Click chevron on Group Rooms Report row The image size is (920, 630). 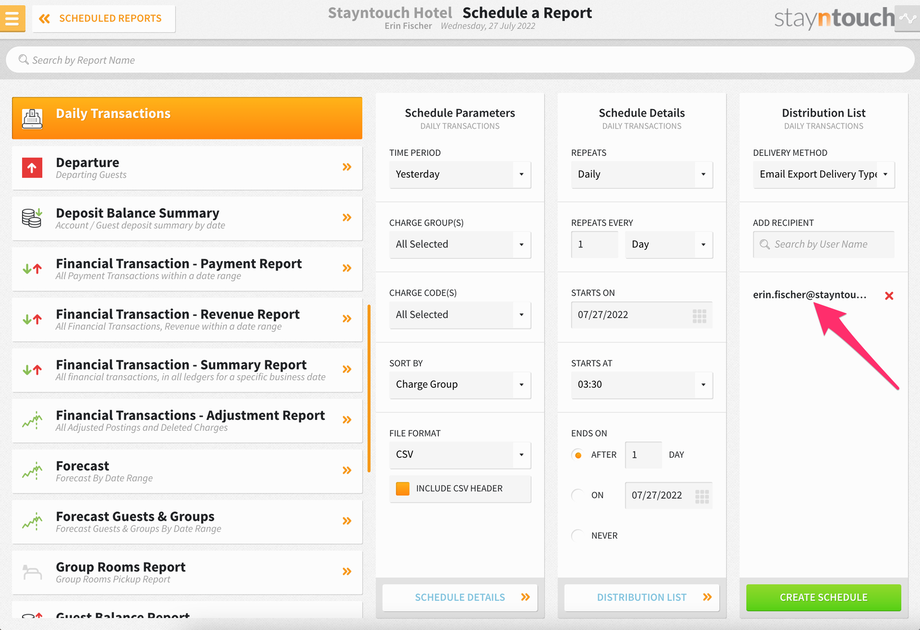[x=347, y=571]
